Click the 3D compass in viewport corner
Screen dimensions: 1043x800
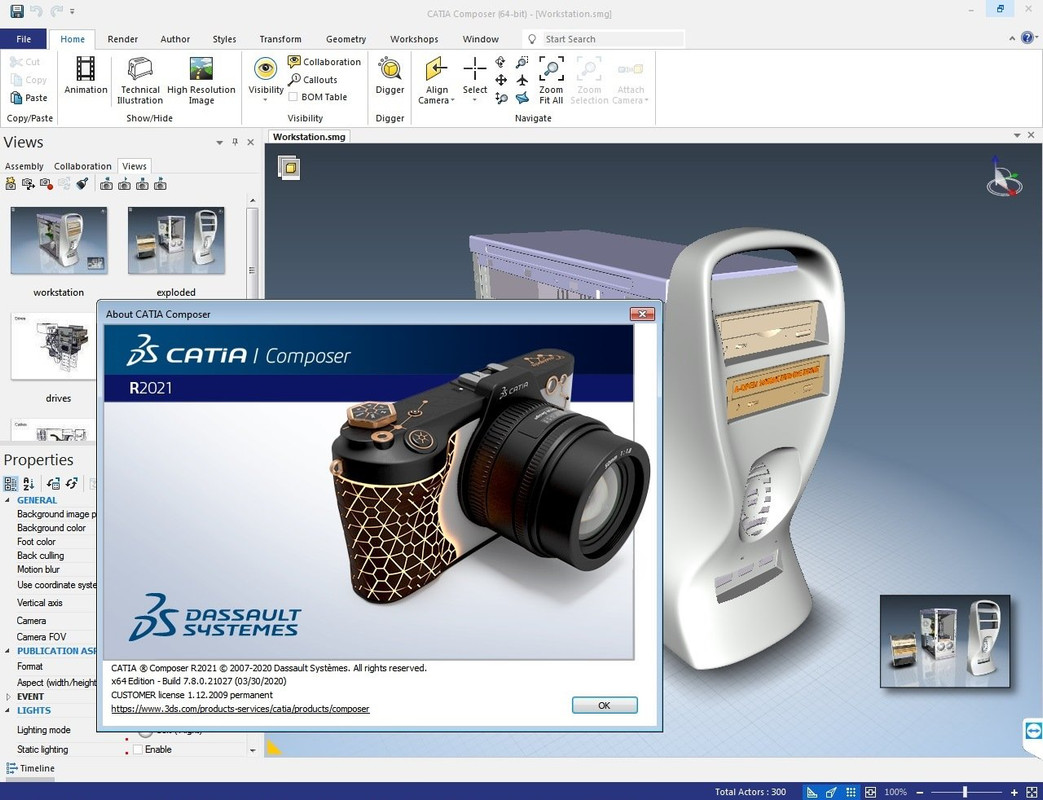[1002, 176]
